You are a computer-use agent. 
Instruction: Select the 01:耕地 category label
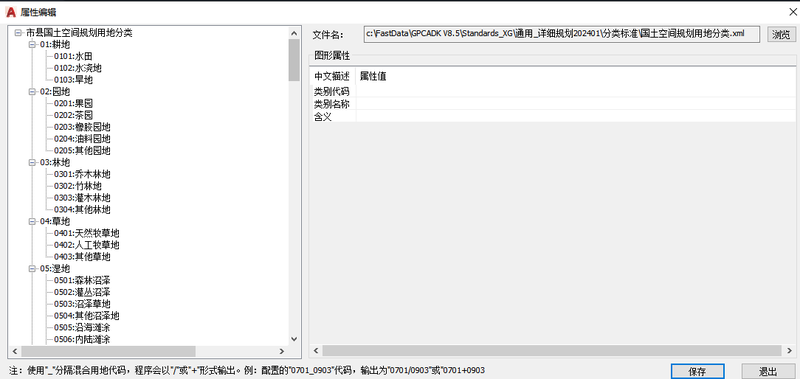(x=55, y=44)
